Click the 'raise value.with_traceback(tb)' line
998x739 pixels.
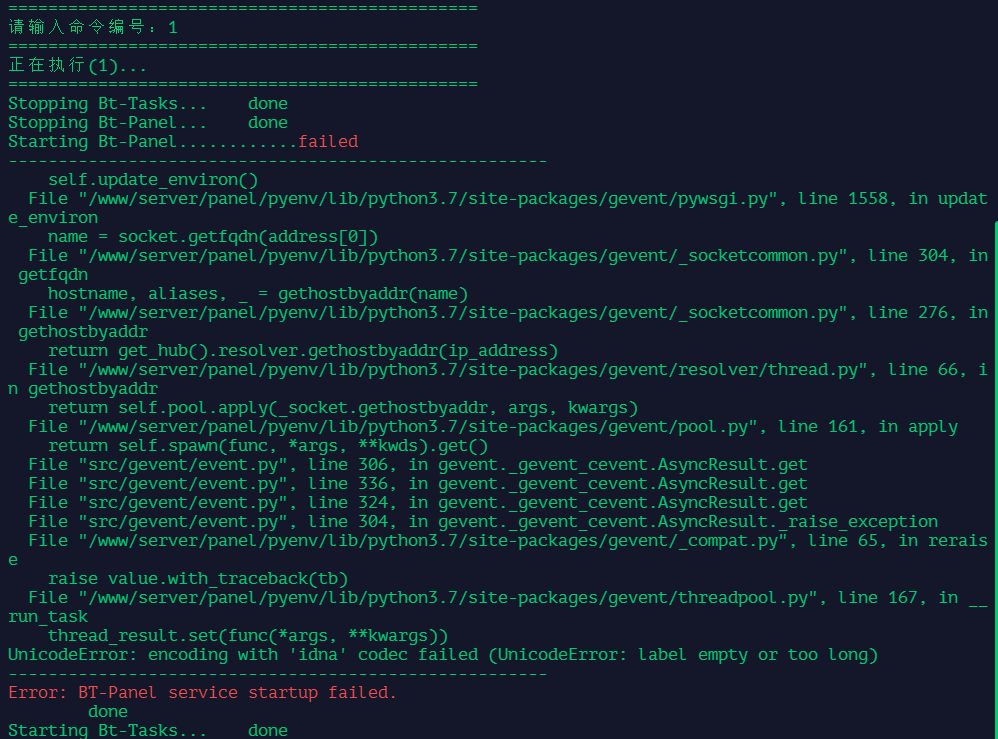198,579
